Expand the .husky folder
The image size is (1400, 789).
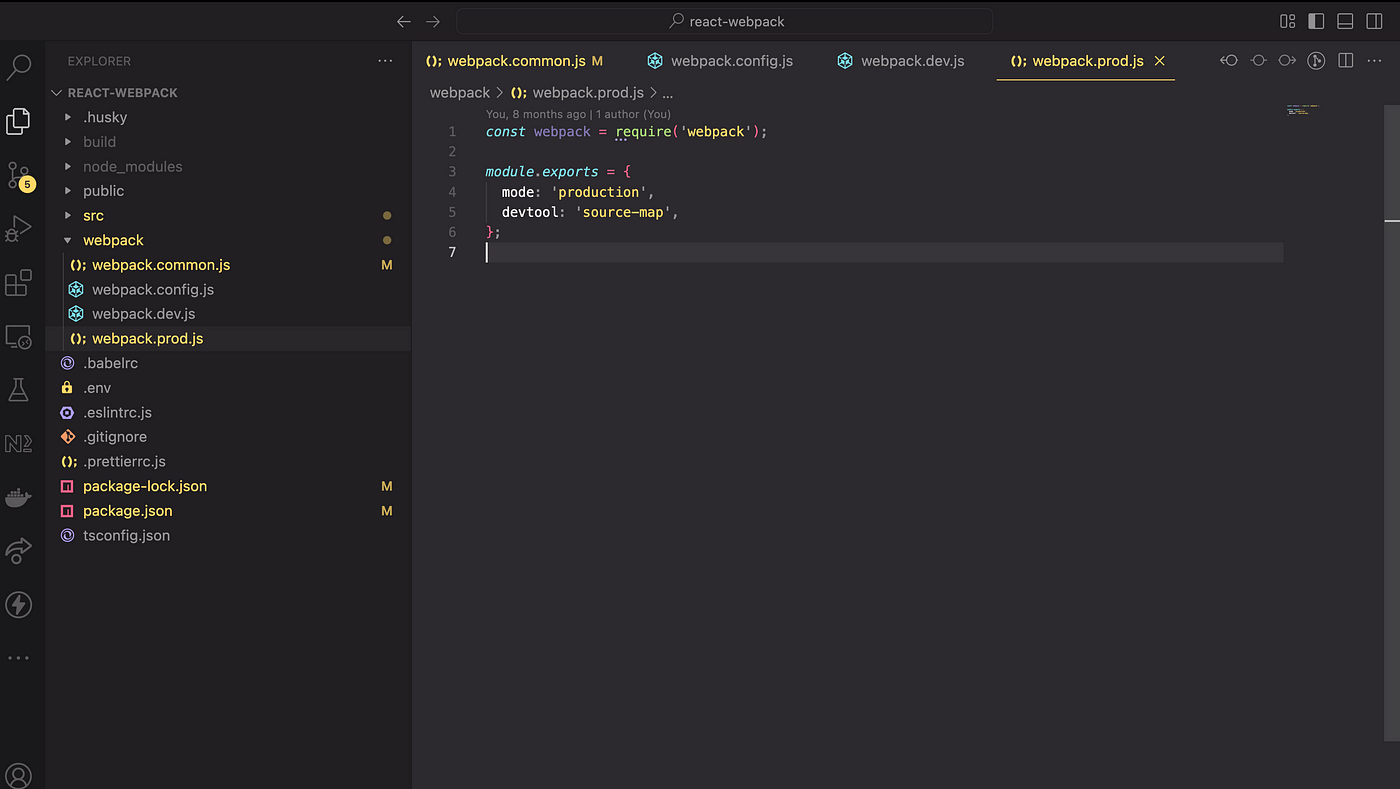[228, 117]
